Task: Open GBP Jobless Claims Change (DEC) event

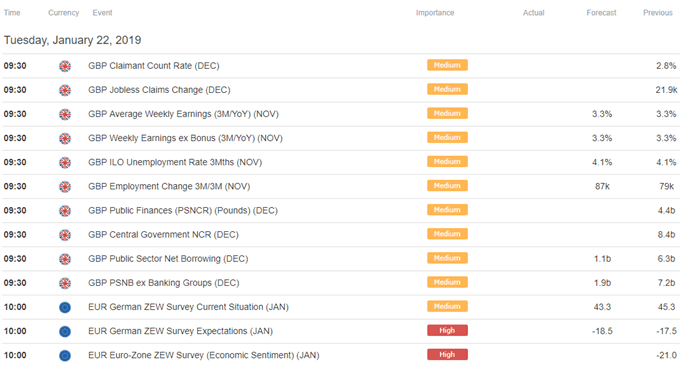Action: pyautogui.click(x=159, y=90)
